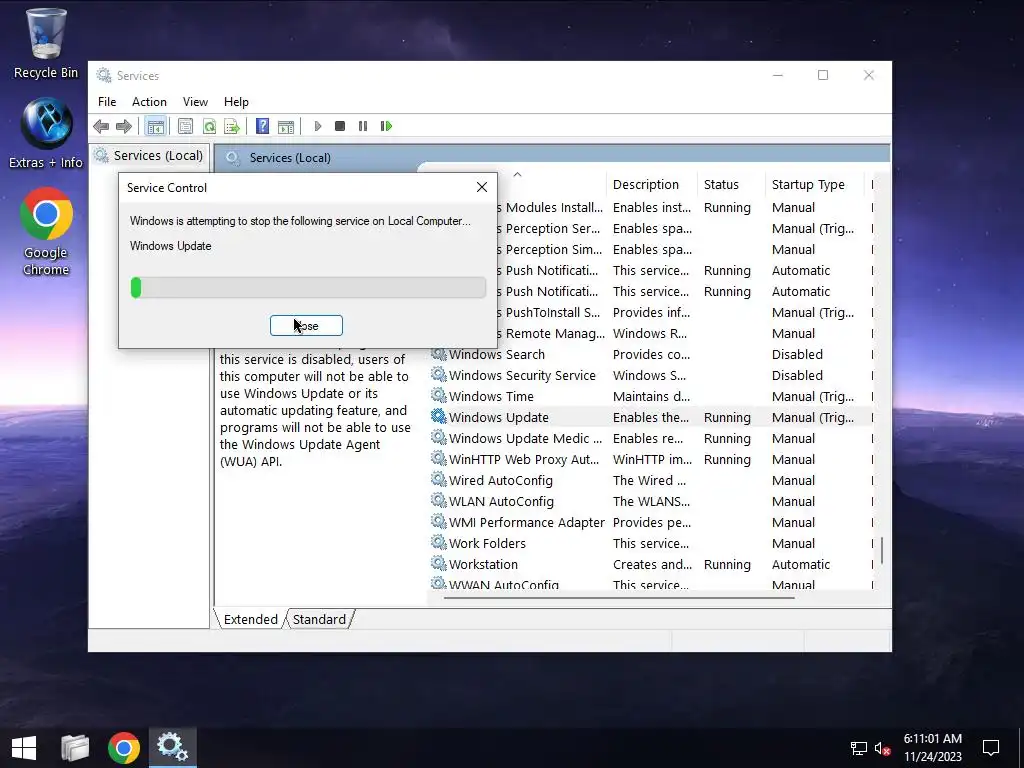Select the Work Folders service name
Viewport: 1024px width, 768px height.
[x=487, y=543]
